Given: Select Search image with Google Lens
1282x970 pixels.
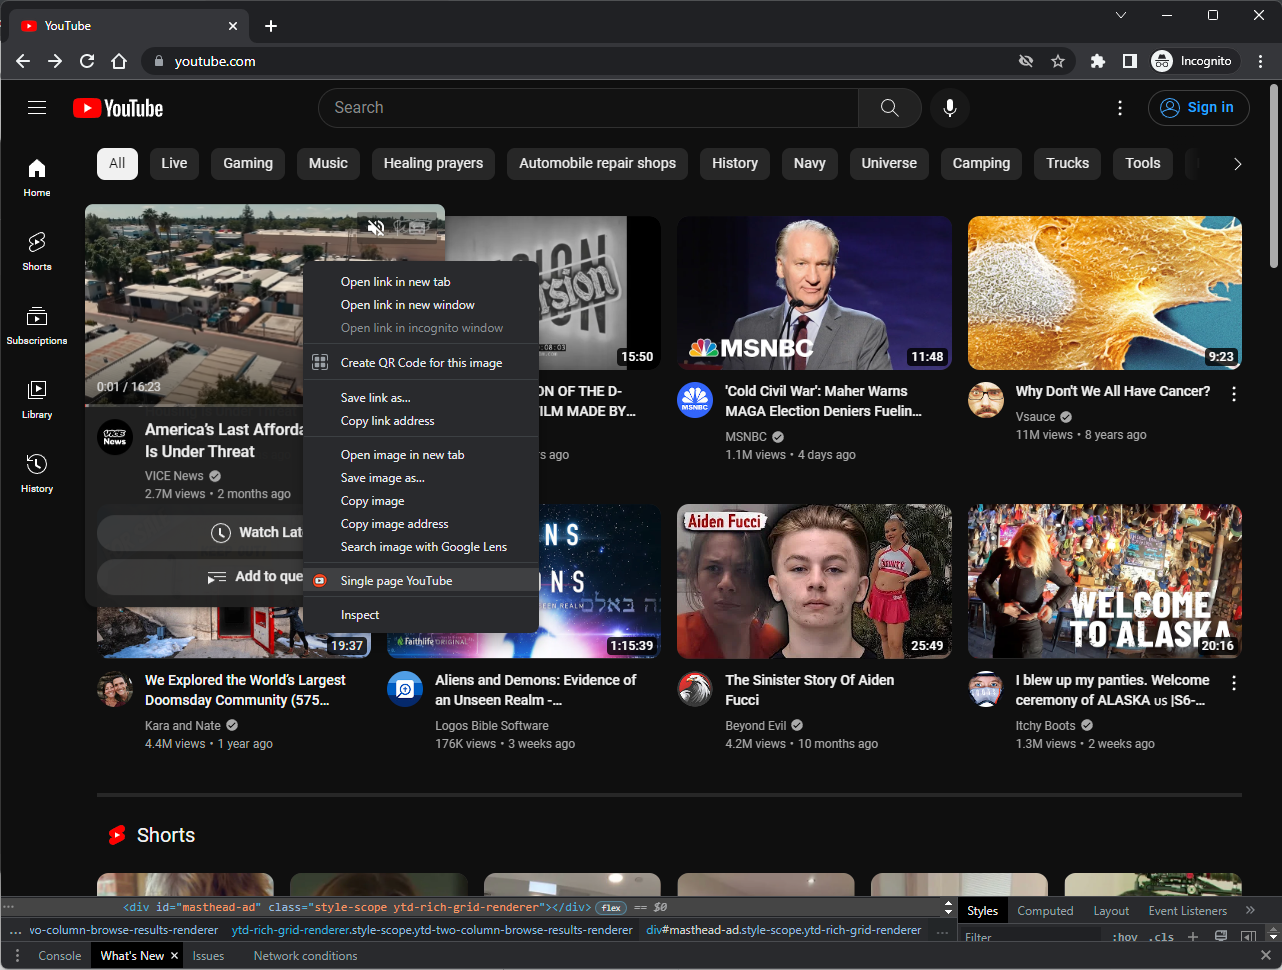Looking at the screenshot, I should [421, 547].
